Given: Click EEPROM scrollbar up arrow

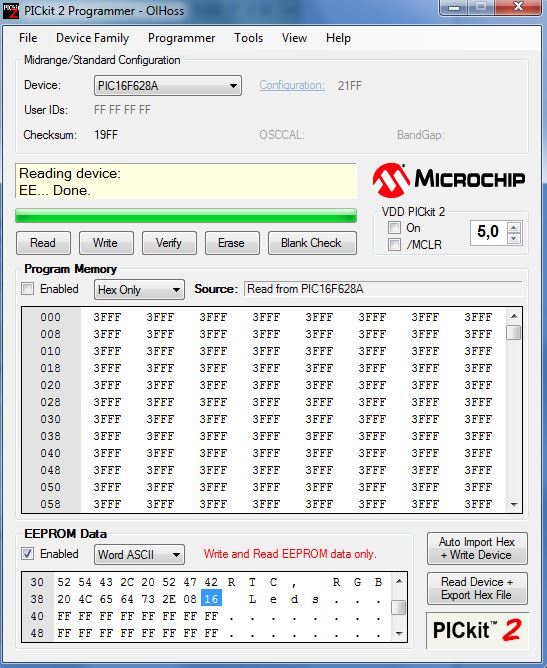Looking at the screenshot, I should coord(399,581).
